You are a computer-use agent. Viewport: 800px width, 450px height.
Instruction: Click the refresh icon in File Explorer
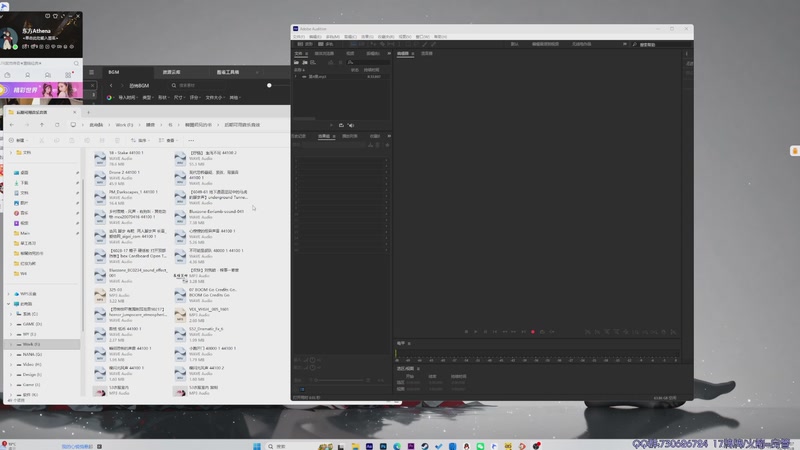57,124
